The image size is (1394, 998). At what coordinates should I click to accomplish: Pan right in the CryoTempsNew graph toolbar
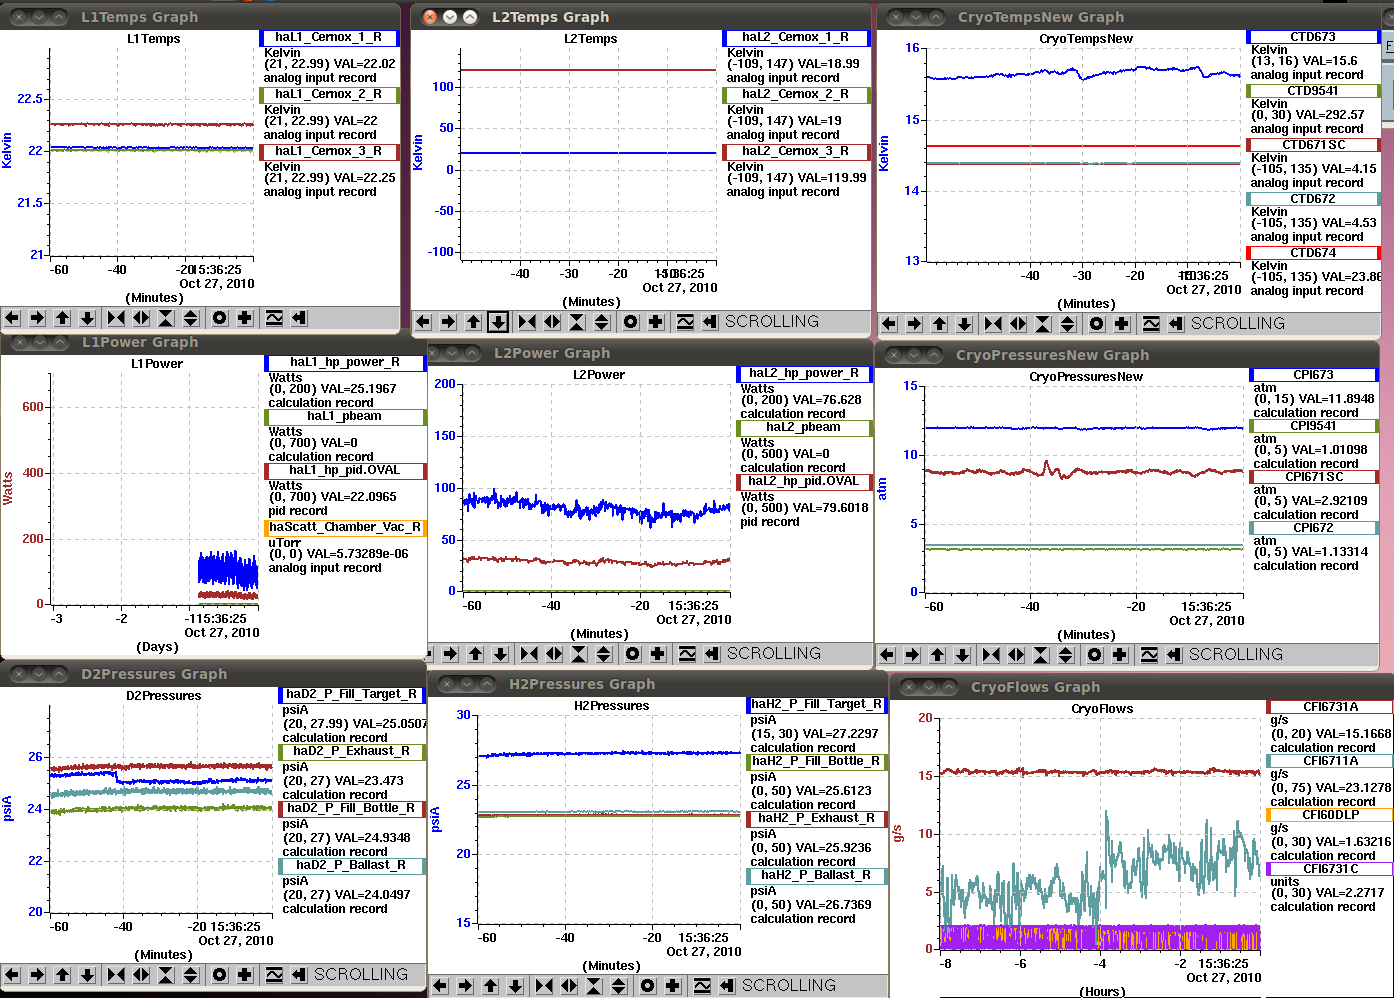914,324
